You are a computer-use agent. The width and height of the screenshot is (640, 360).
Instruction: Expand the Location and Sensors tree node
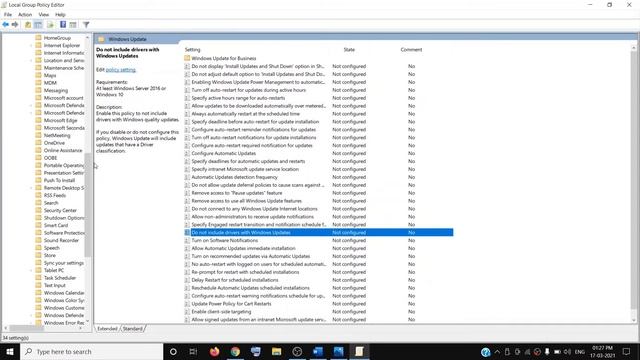(x=31, y=60)
